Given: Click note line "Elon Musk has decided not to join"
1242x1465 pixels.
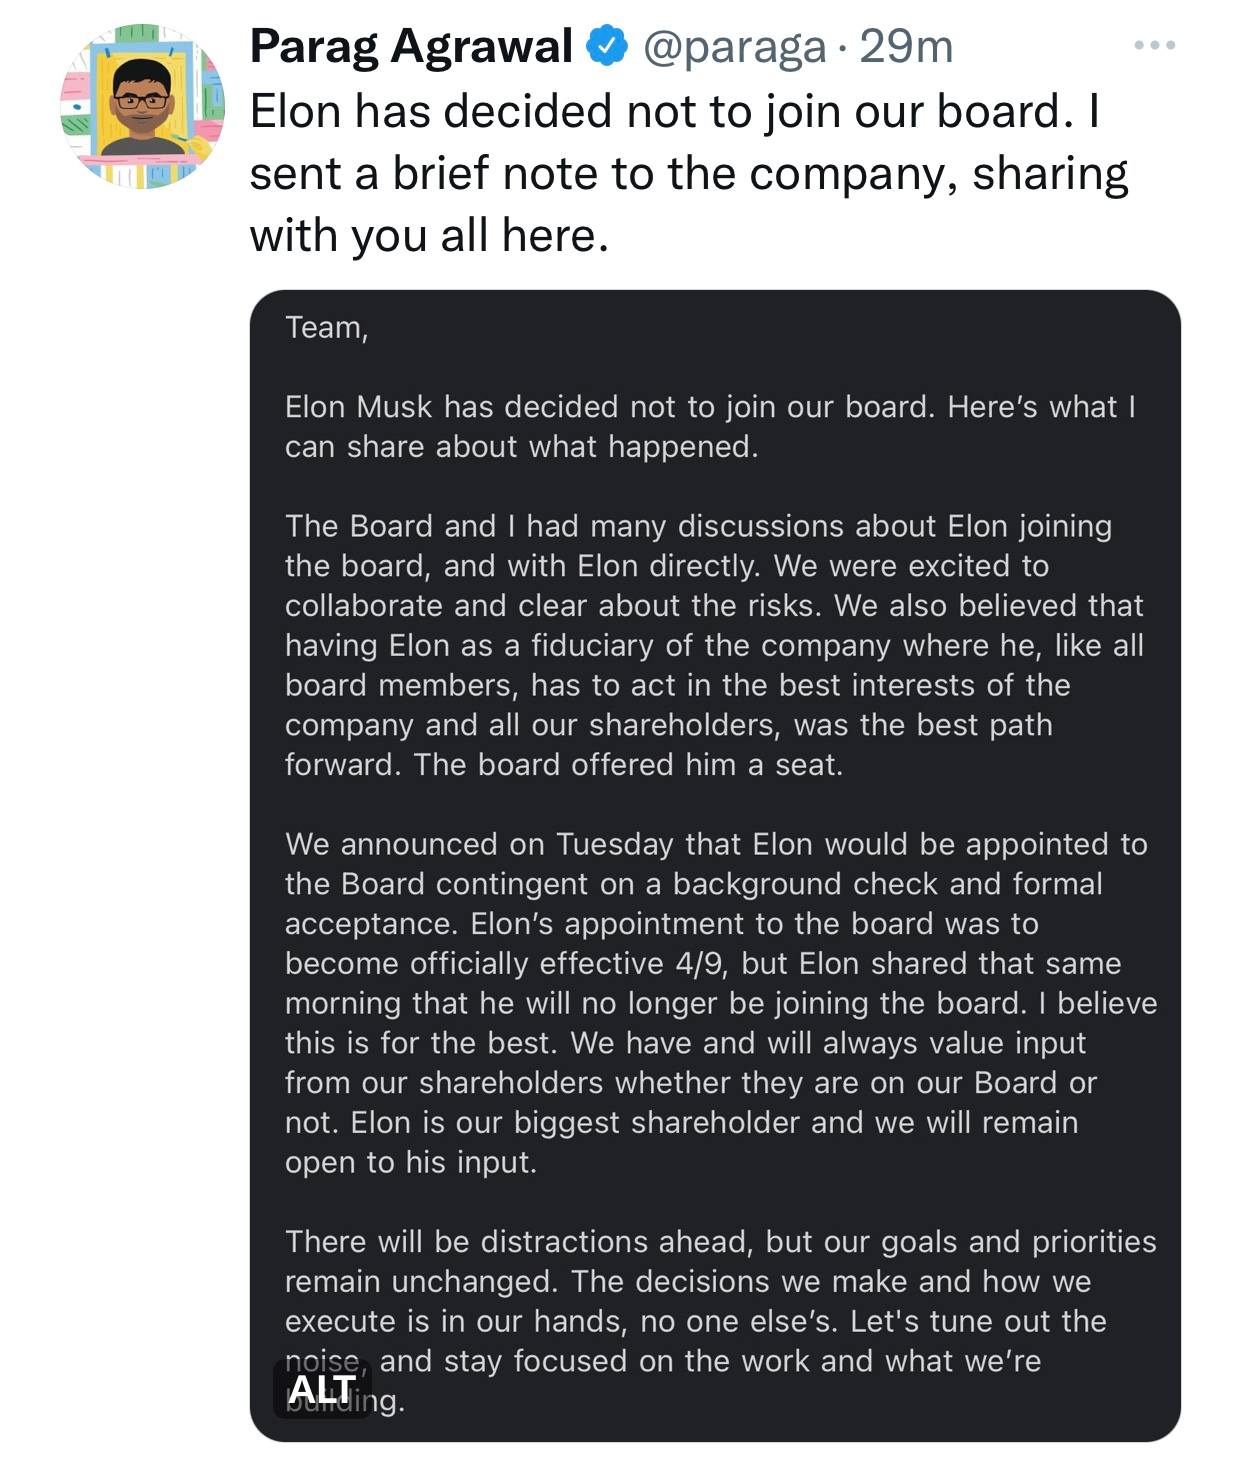Looking at the screenshot, I should click(x=710, y=407).
